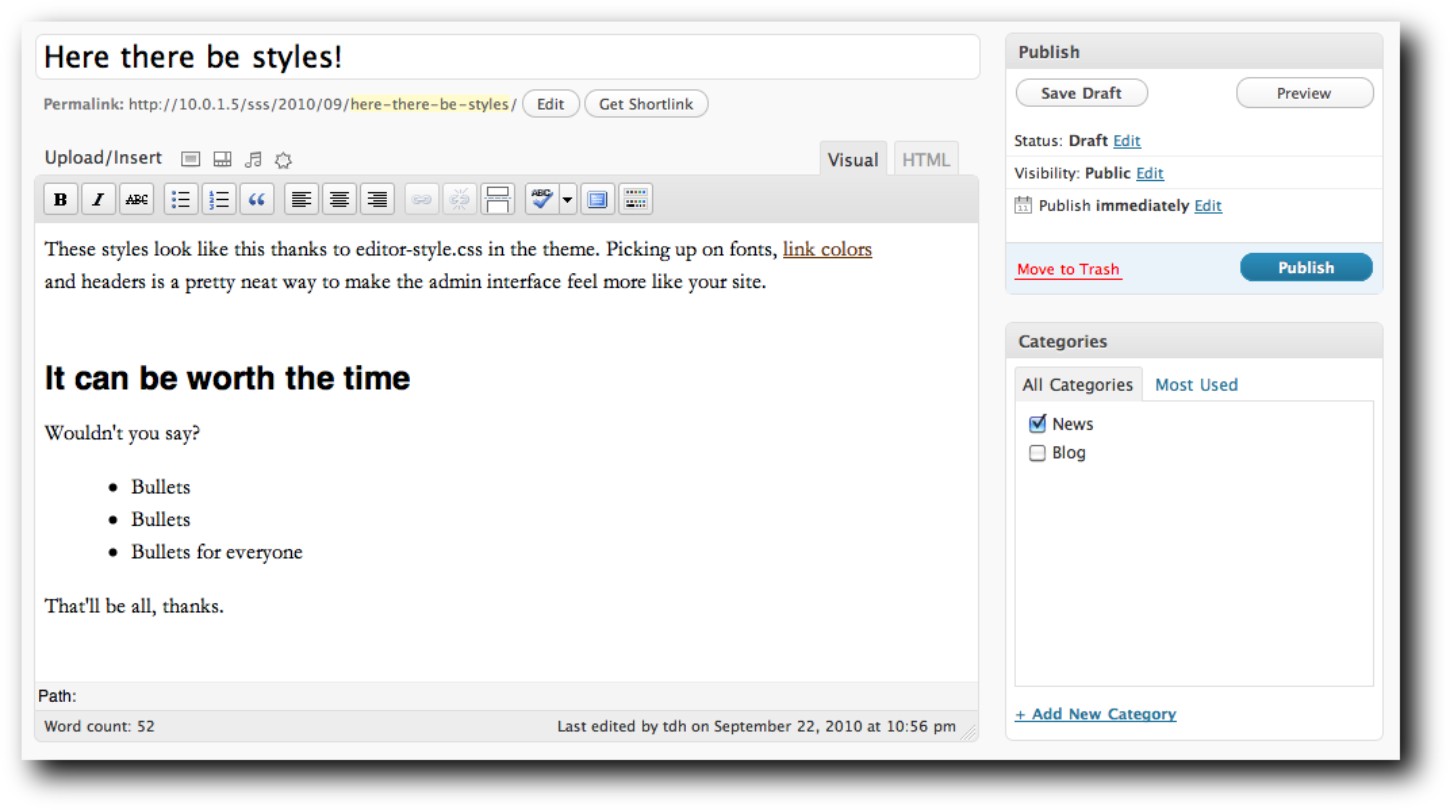Click the Categories panel header
Viewport: 1450px width, 810px height.
[x=1194, y=341]
